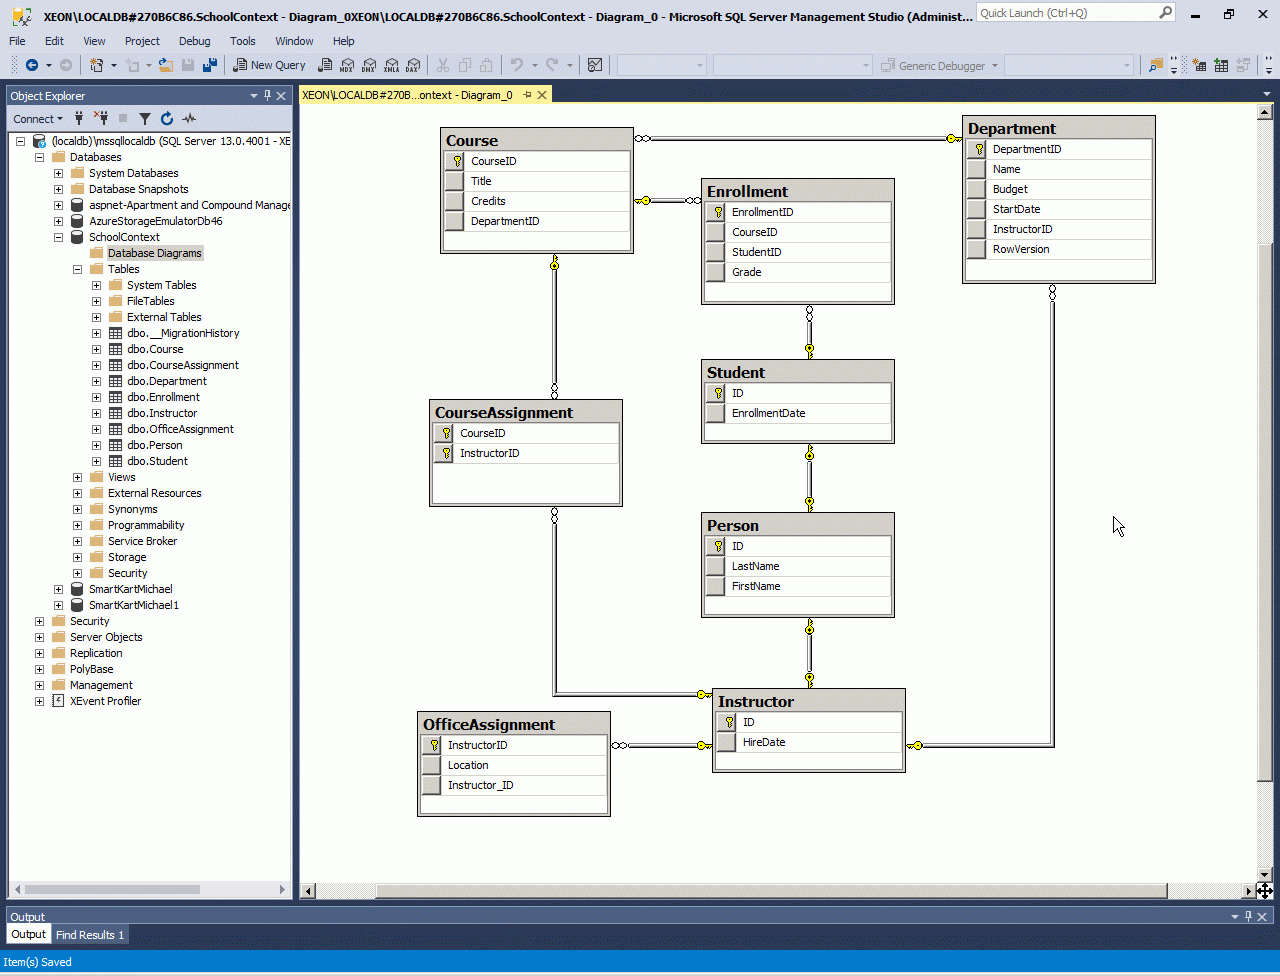Select the SmartKartMichael1 database
The width and height of the screenshot is (1280, 976).
[x=134, y=605]
